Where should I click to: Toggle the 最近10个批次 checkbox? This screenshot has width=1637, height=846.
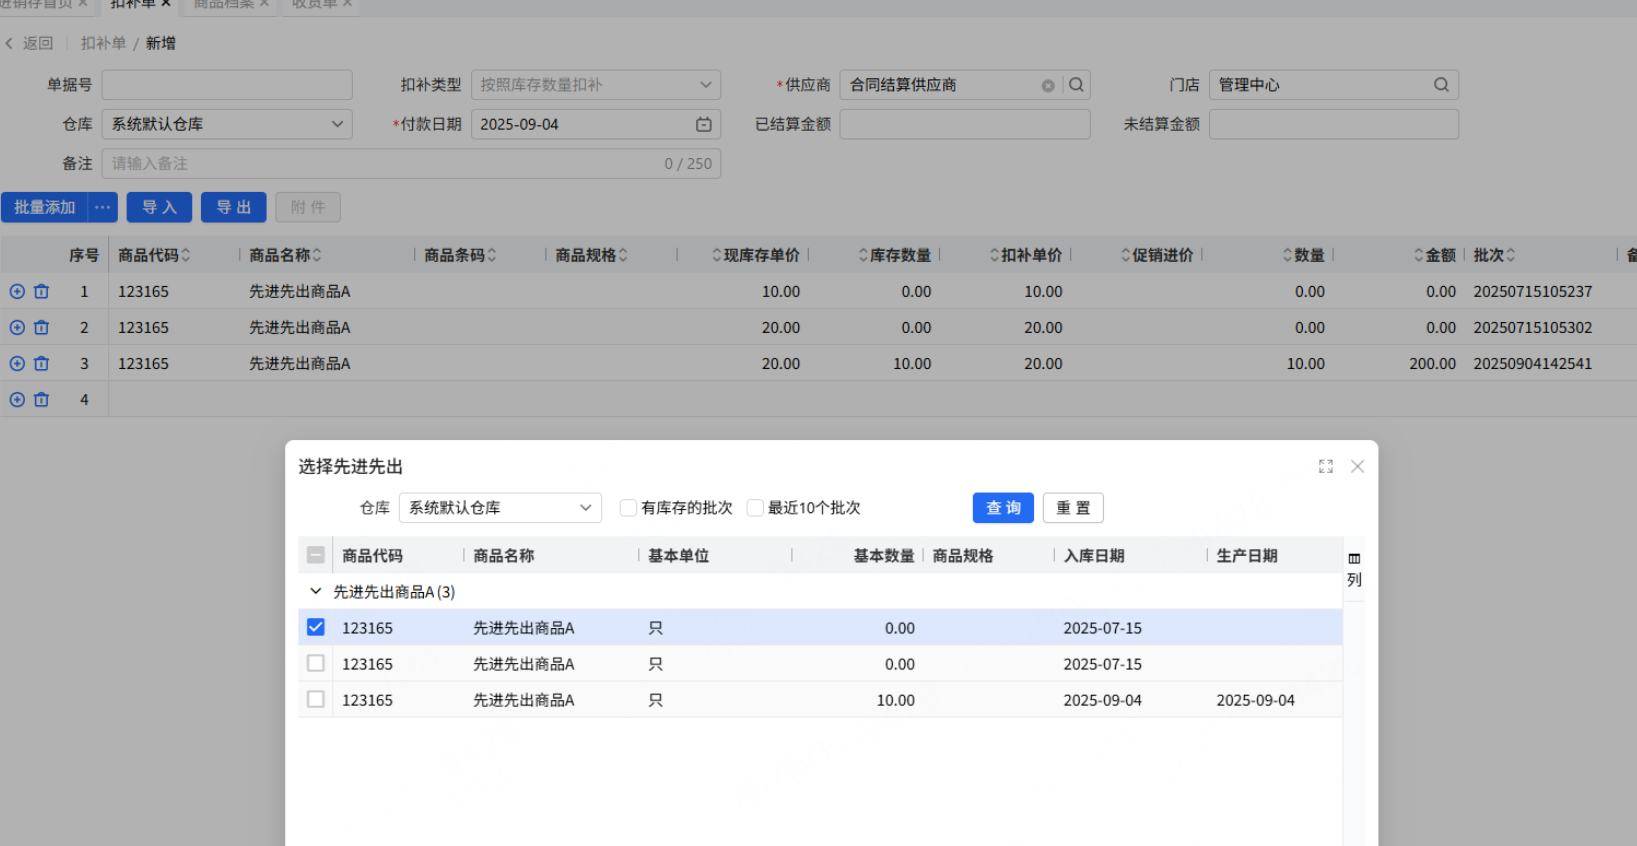(x=755, y=508)
